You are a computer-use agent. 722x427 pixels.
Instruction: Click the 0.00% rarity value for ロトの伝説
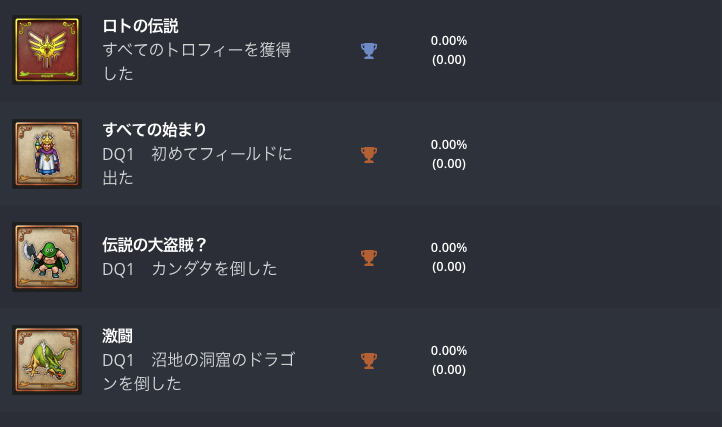pyautogui.click(x=449, y=41)
